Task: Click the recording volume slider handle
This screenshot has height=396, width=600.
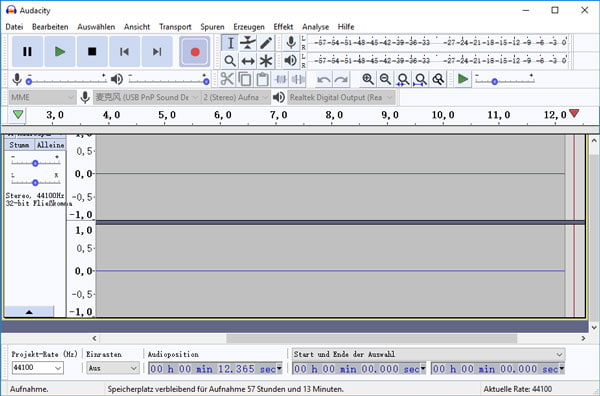Action: click(29, 81)
